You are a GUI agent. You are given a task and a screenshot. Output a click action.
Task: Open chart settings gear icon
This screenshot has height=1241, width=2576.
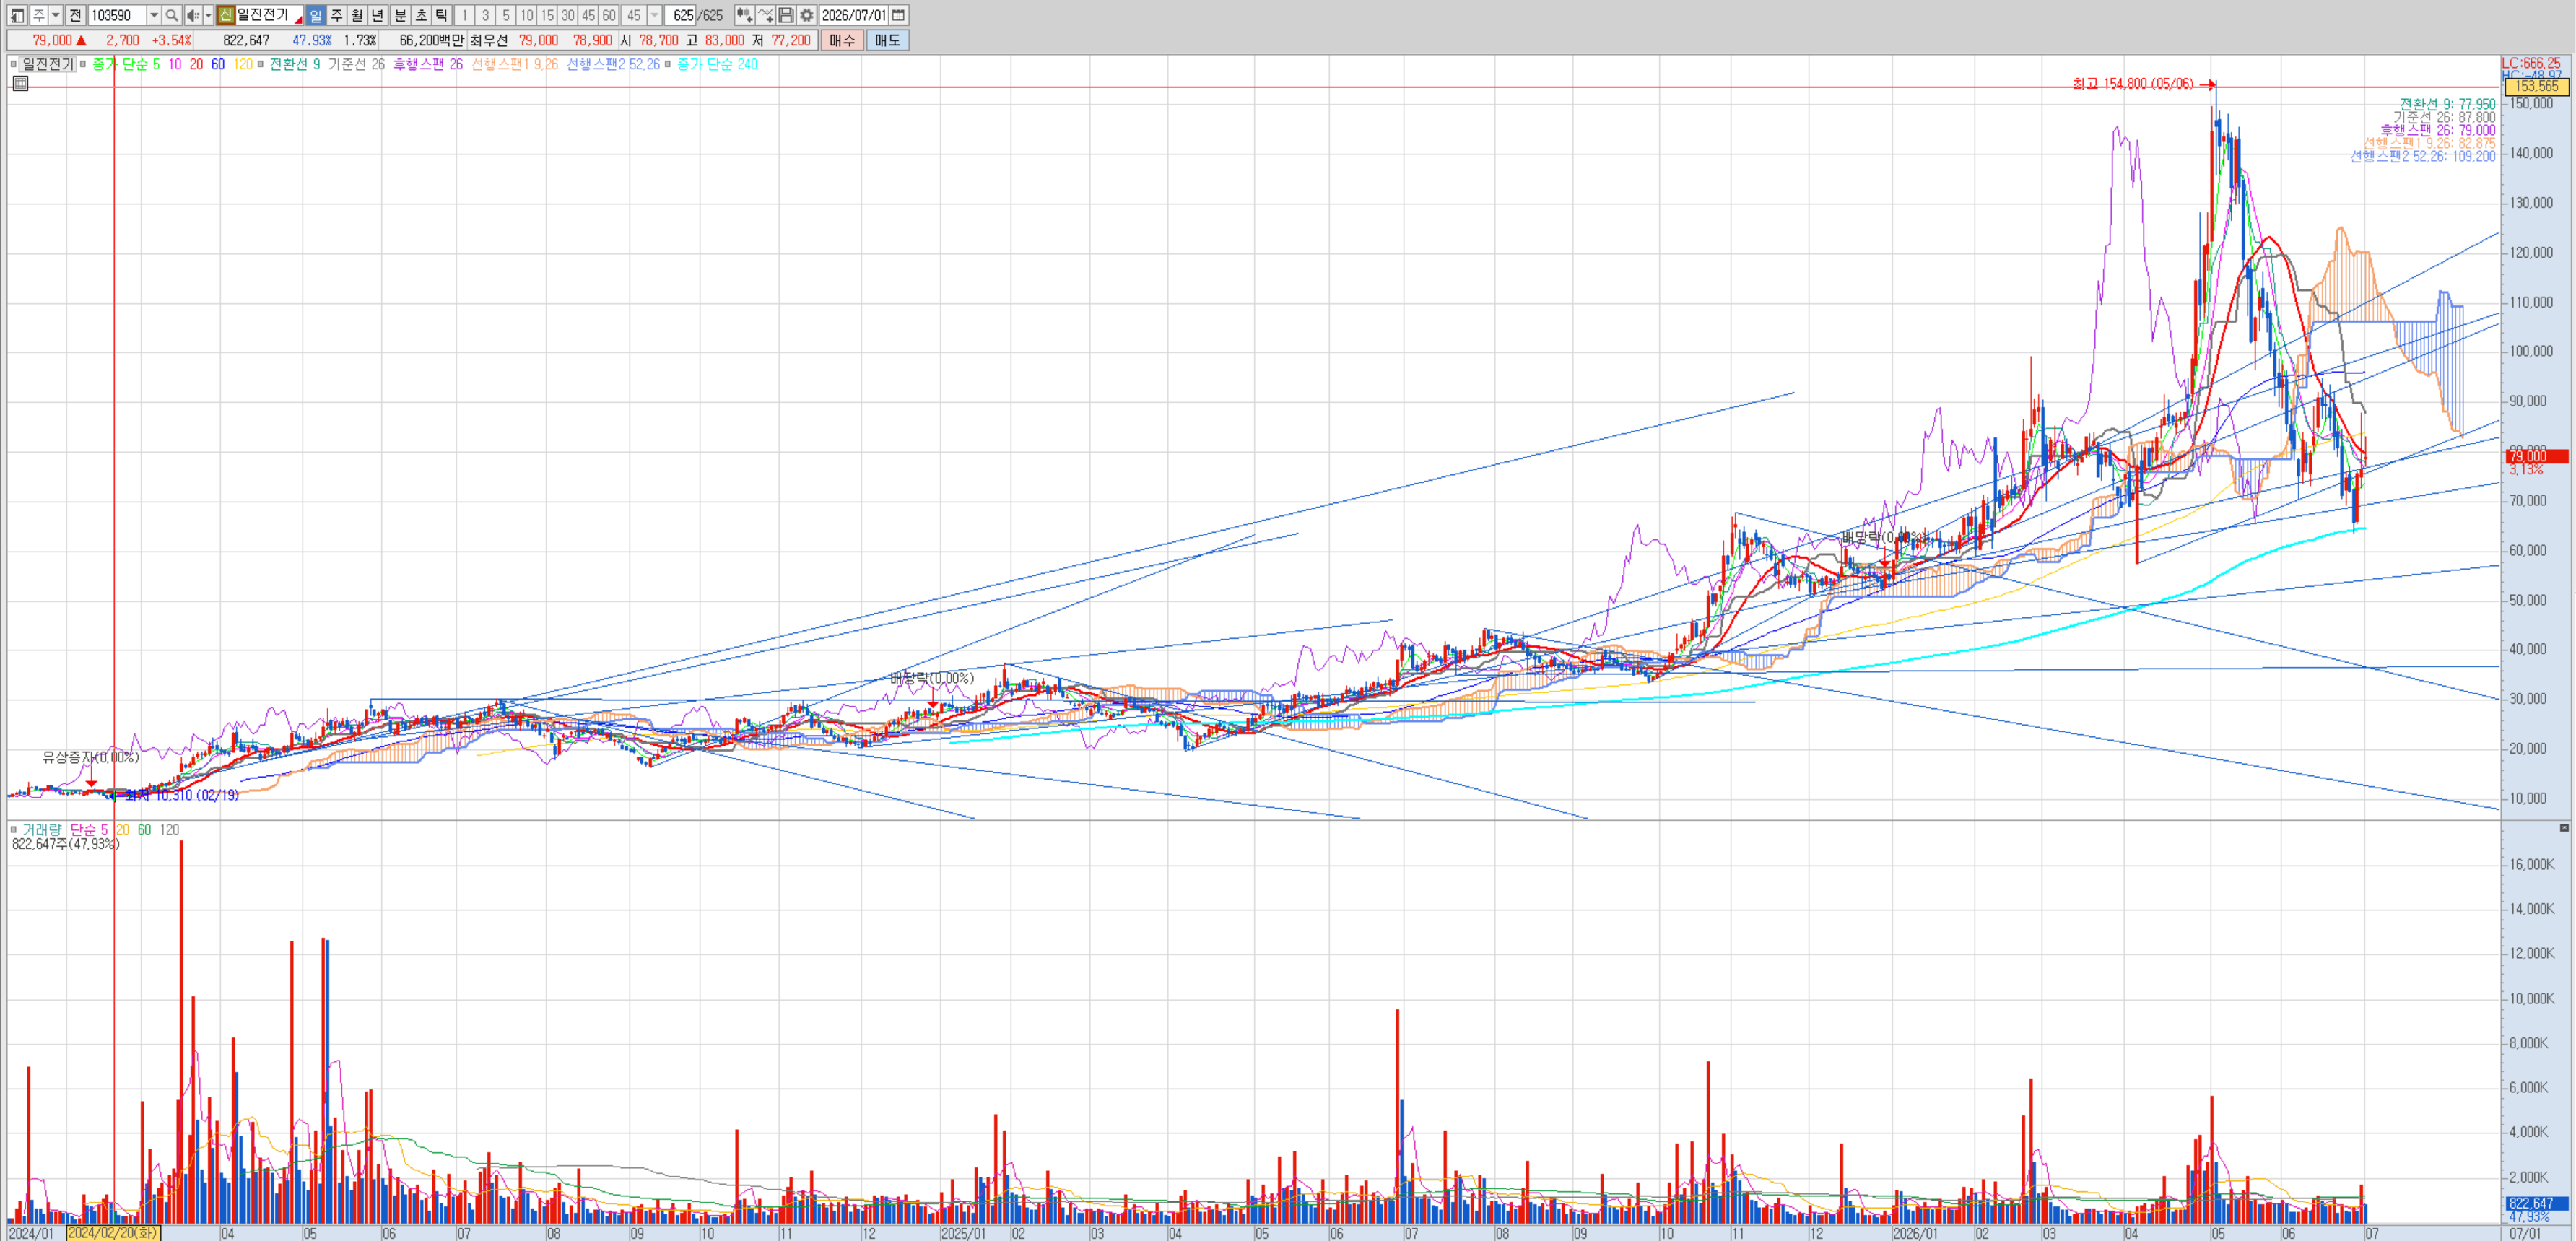click(x=807, y=15)
